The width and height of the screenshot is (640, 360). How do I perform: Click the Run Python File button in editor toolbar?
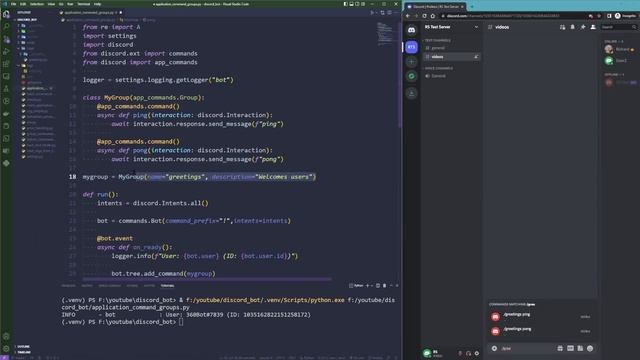coord(372,13)
